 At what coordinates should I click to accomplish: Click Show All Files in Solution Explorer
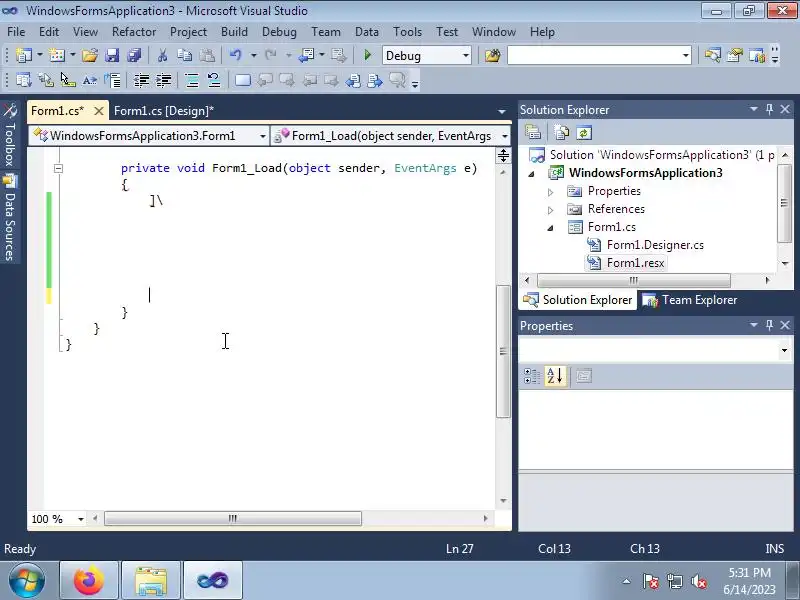click(x=562, y=133)
